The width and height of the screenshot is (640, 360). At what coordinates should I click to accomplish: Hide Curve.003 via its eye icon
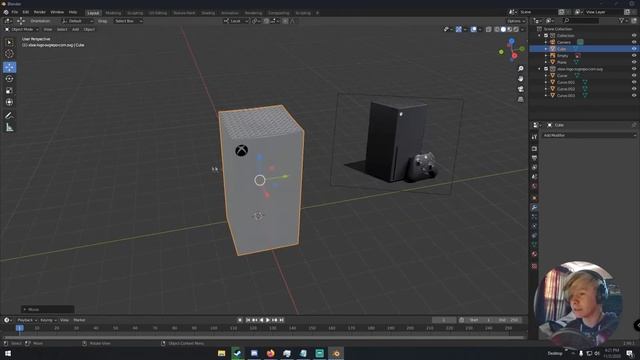point(634,96)
